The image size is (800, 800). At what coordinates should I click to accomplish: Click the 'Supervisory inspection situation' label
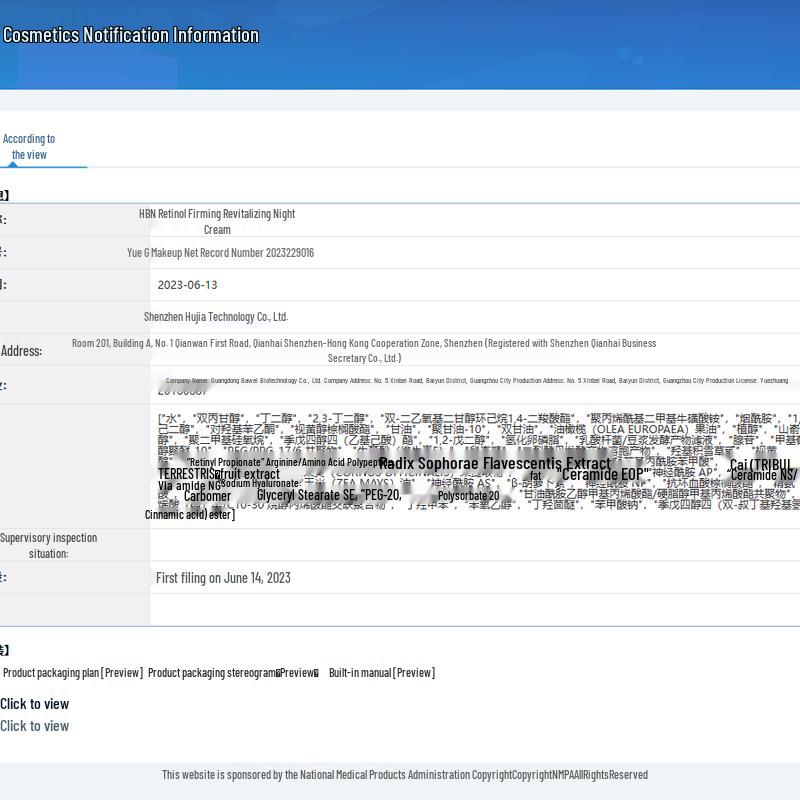[48, 545]
